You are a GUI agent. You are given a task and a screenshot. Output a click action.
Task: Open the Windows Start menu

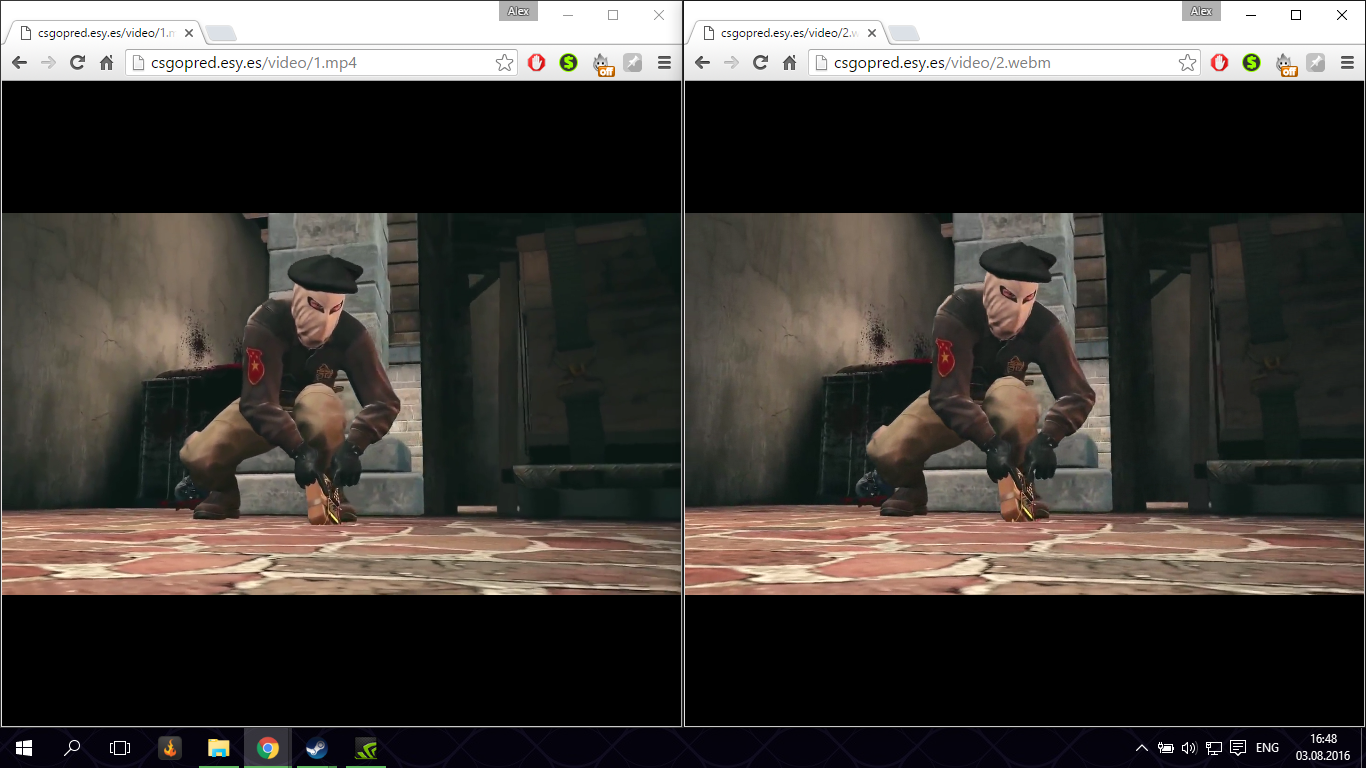coord(24,748)
